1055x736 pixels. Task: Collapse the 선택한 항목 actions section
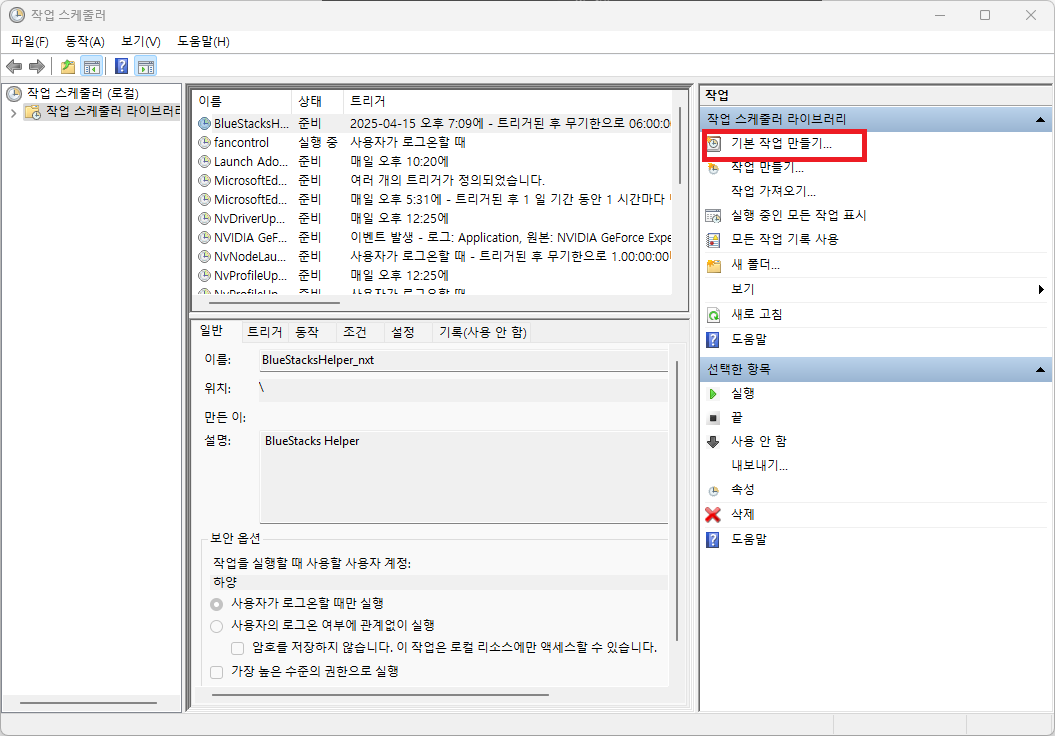click(x=1040, y=370)
